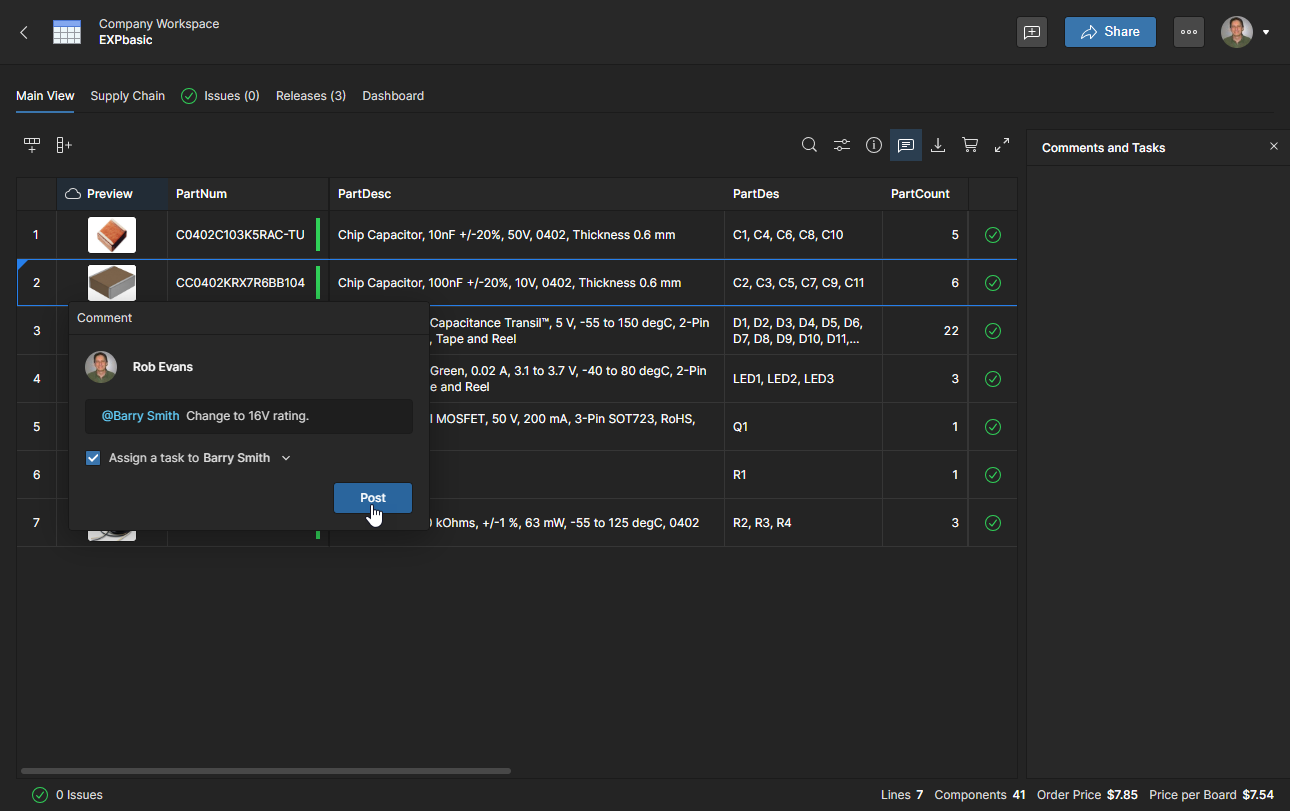The width and height of the screenshot is (1290, 811).
Task: Click the fullscreen expand icon
Action: click(x=1002, y=145)
